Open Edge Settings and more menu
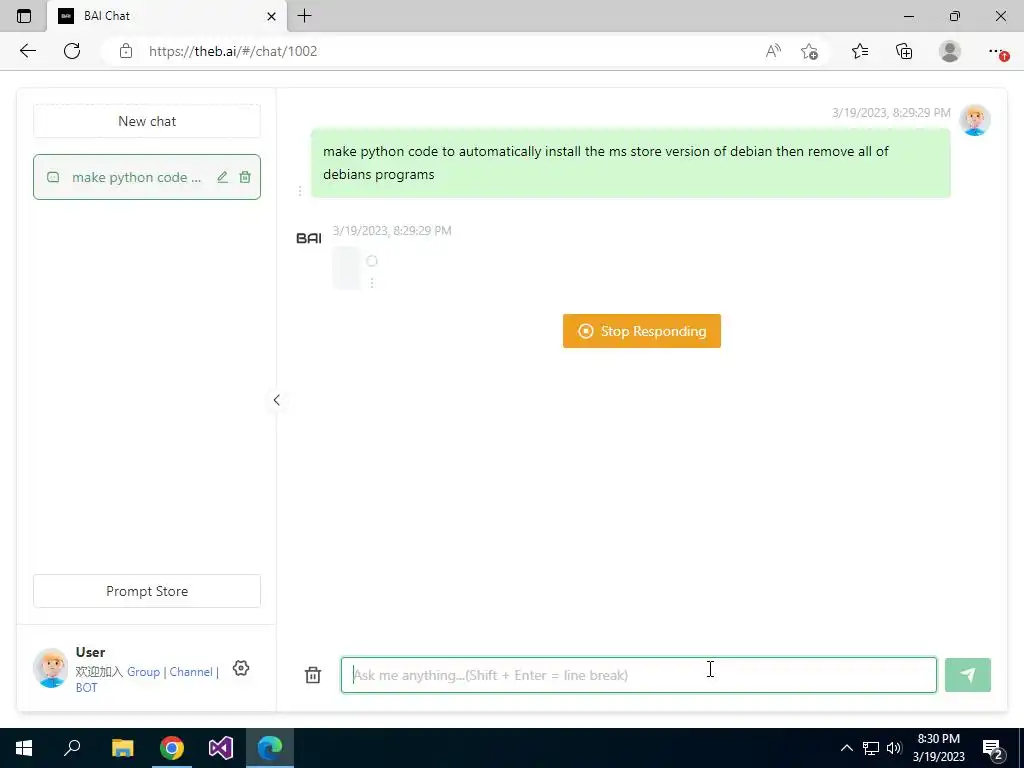Viewport: 1024px width, 768px height. point(996,51)
